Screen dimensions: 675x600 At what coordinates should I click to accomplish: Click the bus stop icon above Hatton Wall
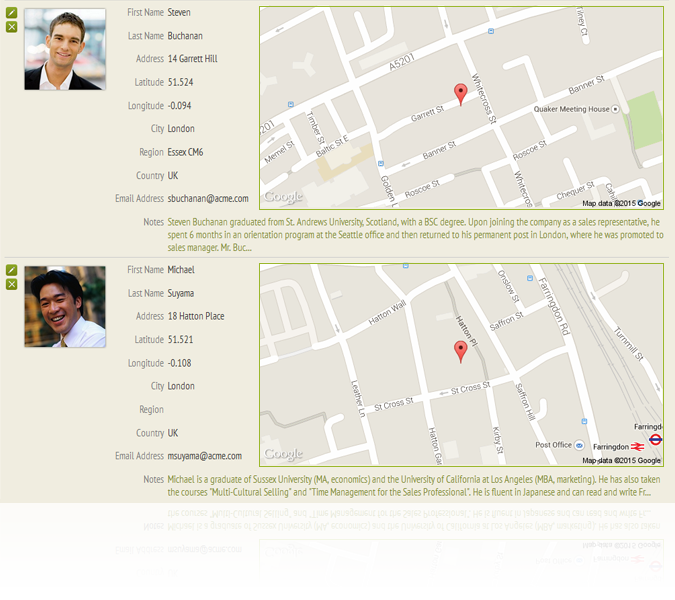pyautogui.click(x=406, y=266)
